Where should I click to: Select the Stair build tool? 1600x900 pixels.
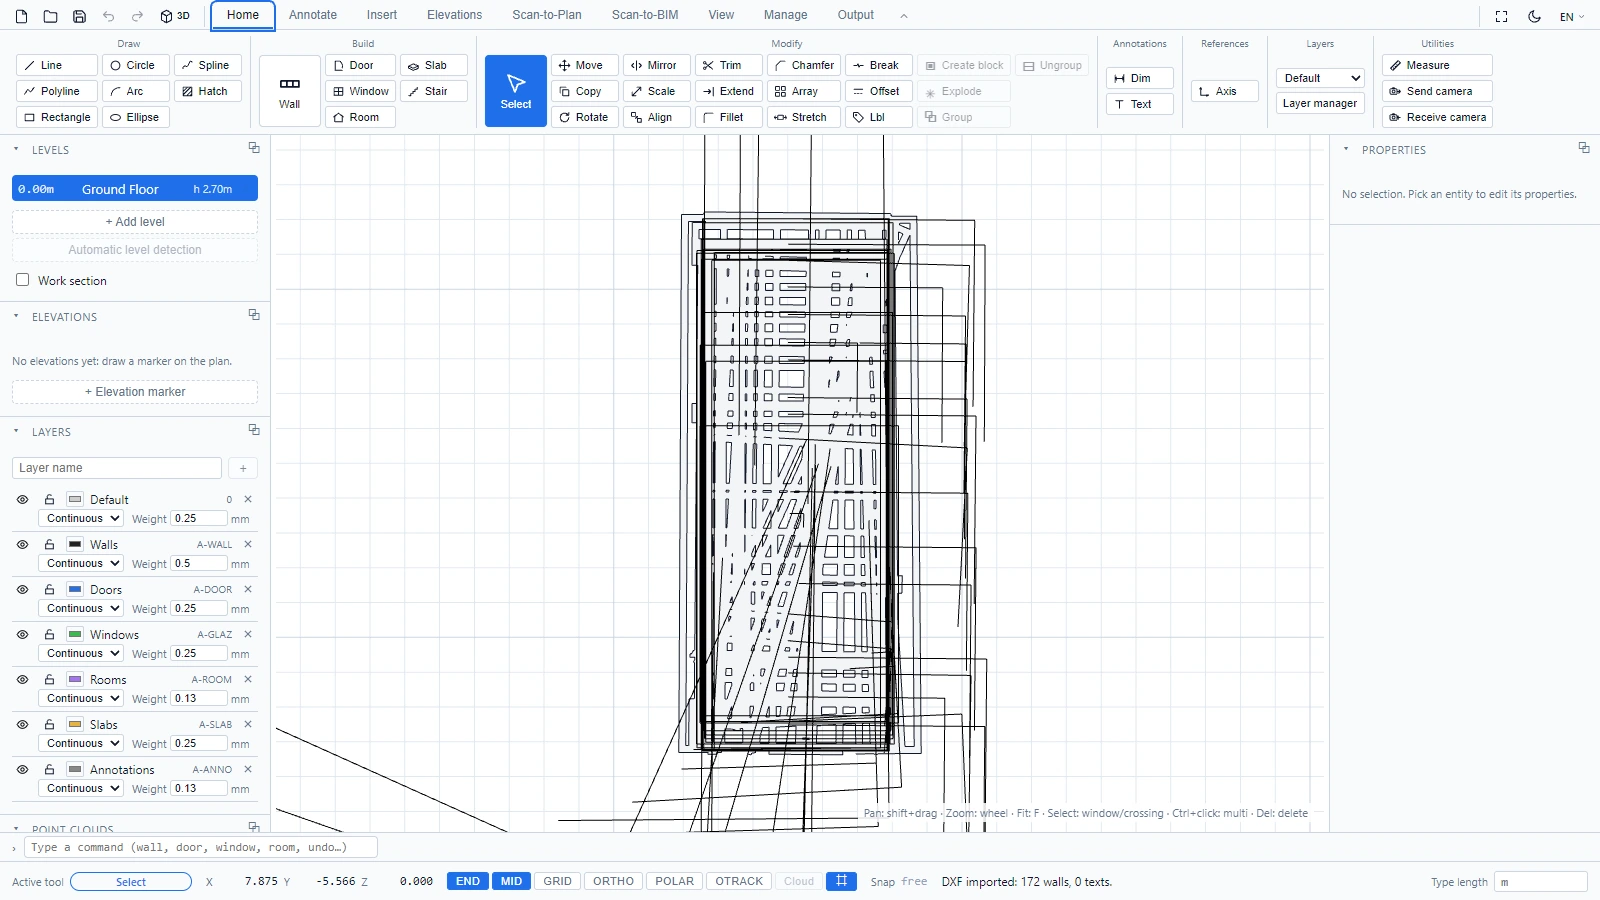coord(434,91)
